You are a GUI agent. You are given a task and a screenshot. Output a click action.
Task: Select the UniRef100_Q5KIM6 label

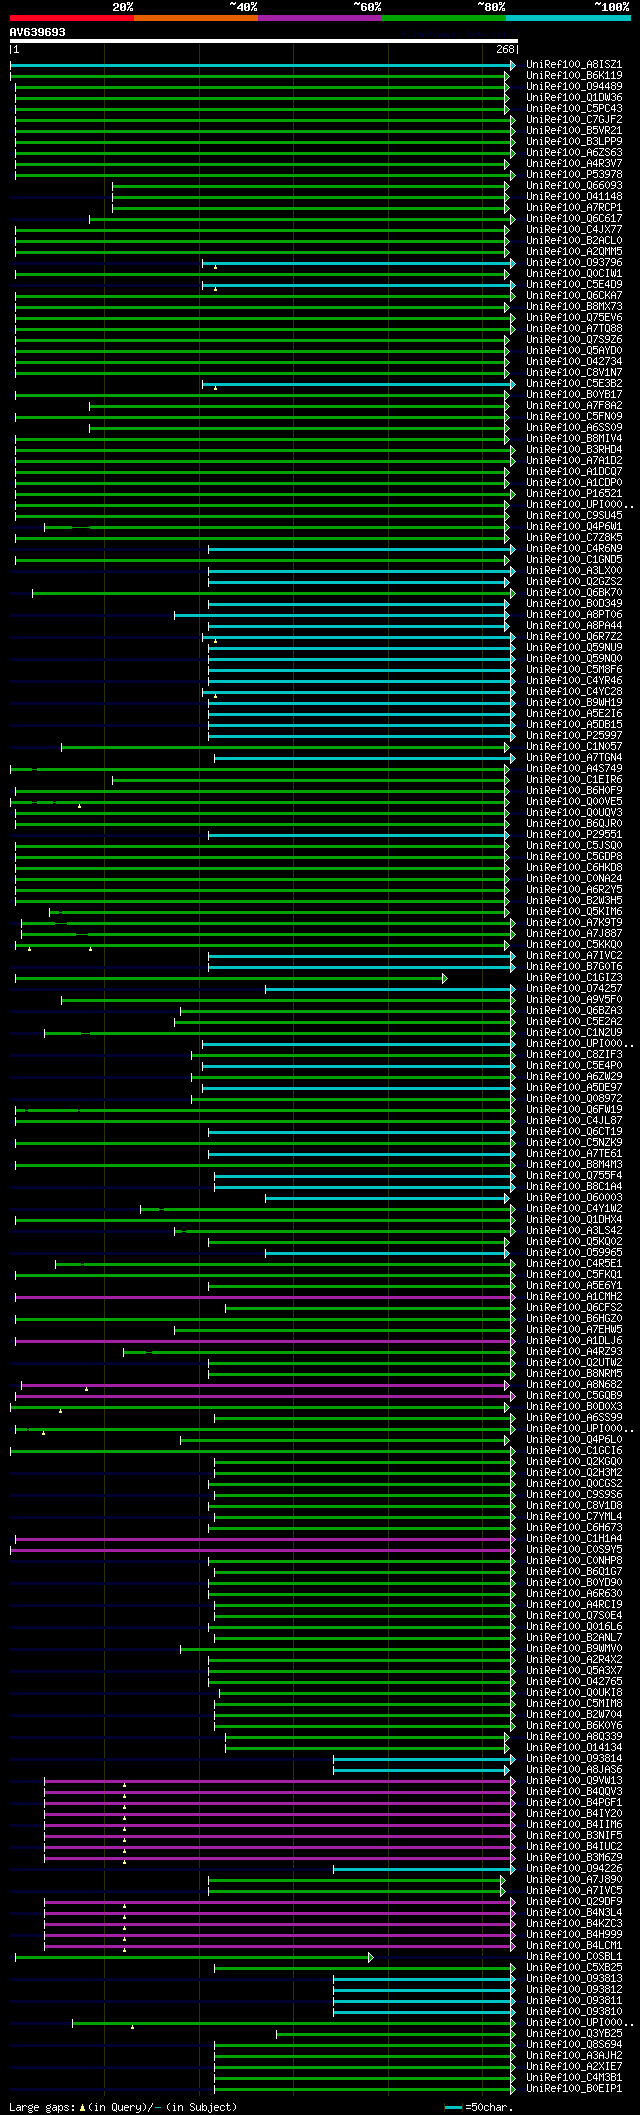574,912
